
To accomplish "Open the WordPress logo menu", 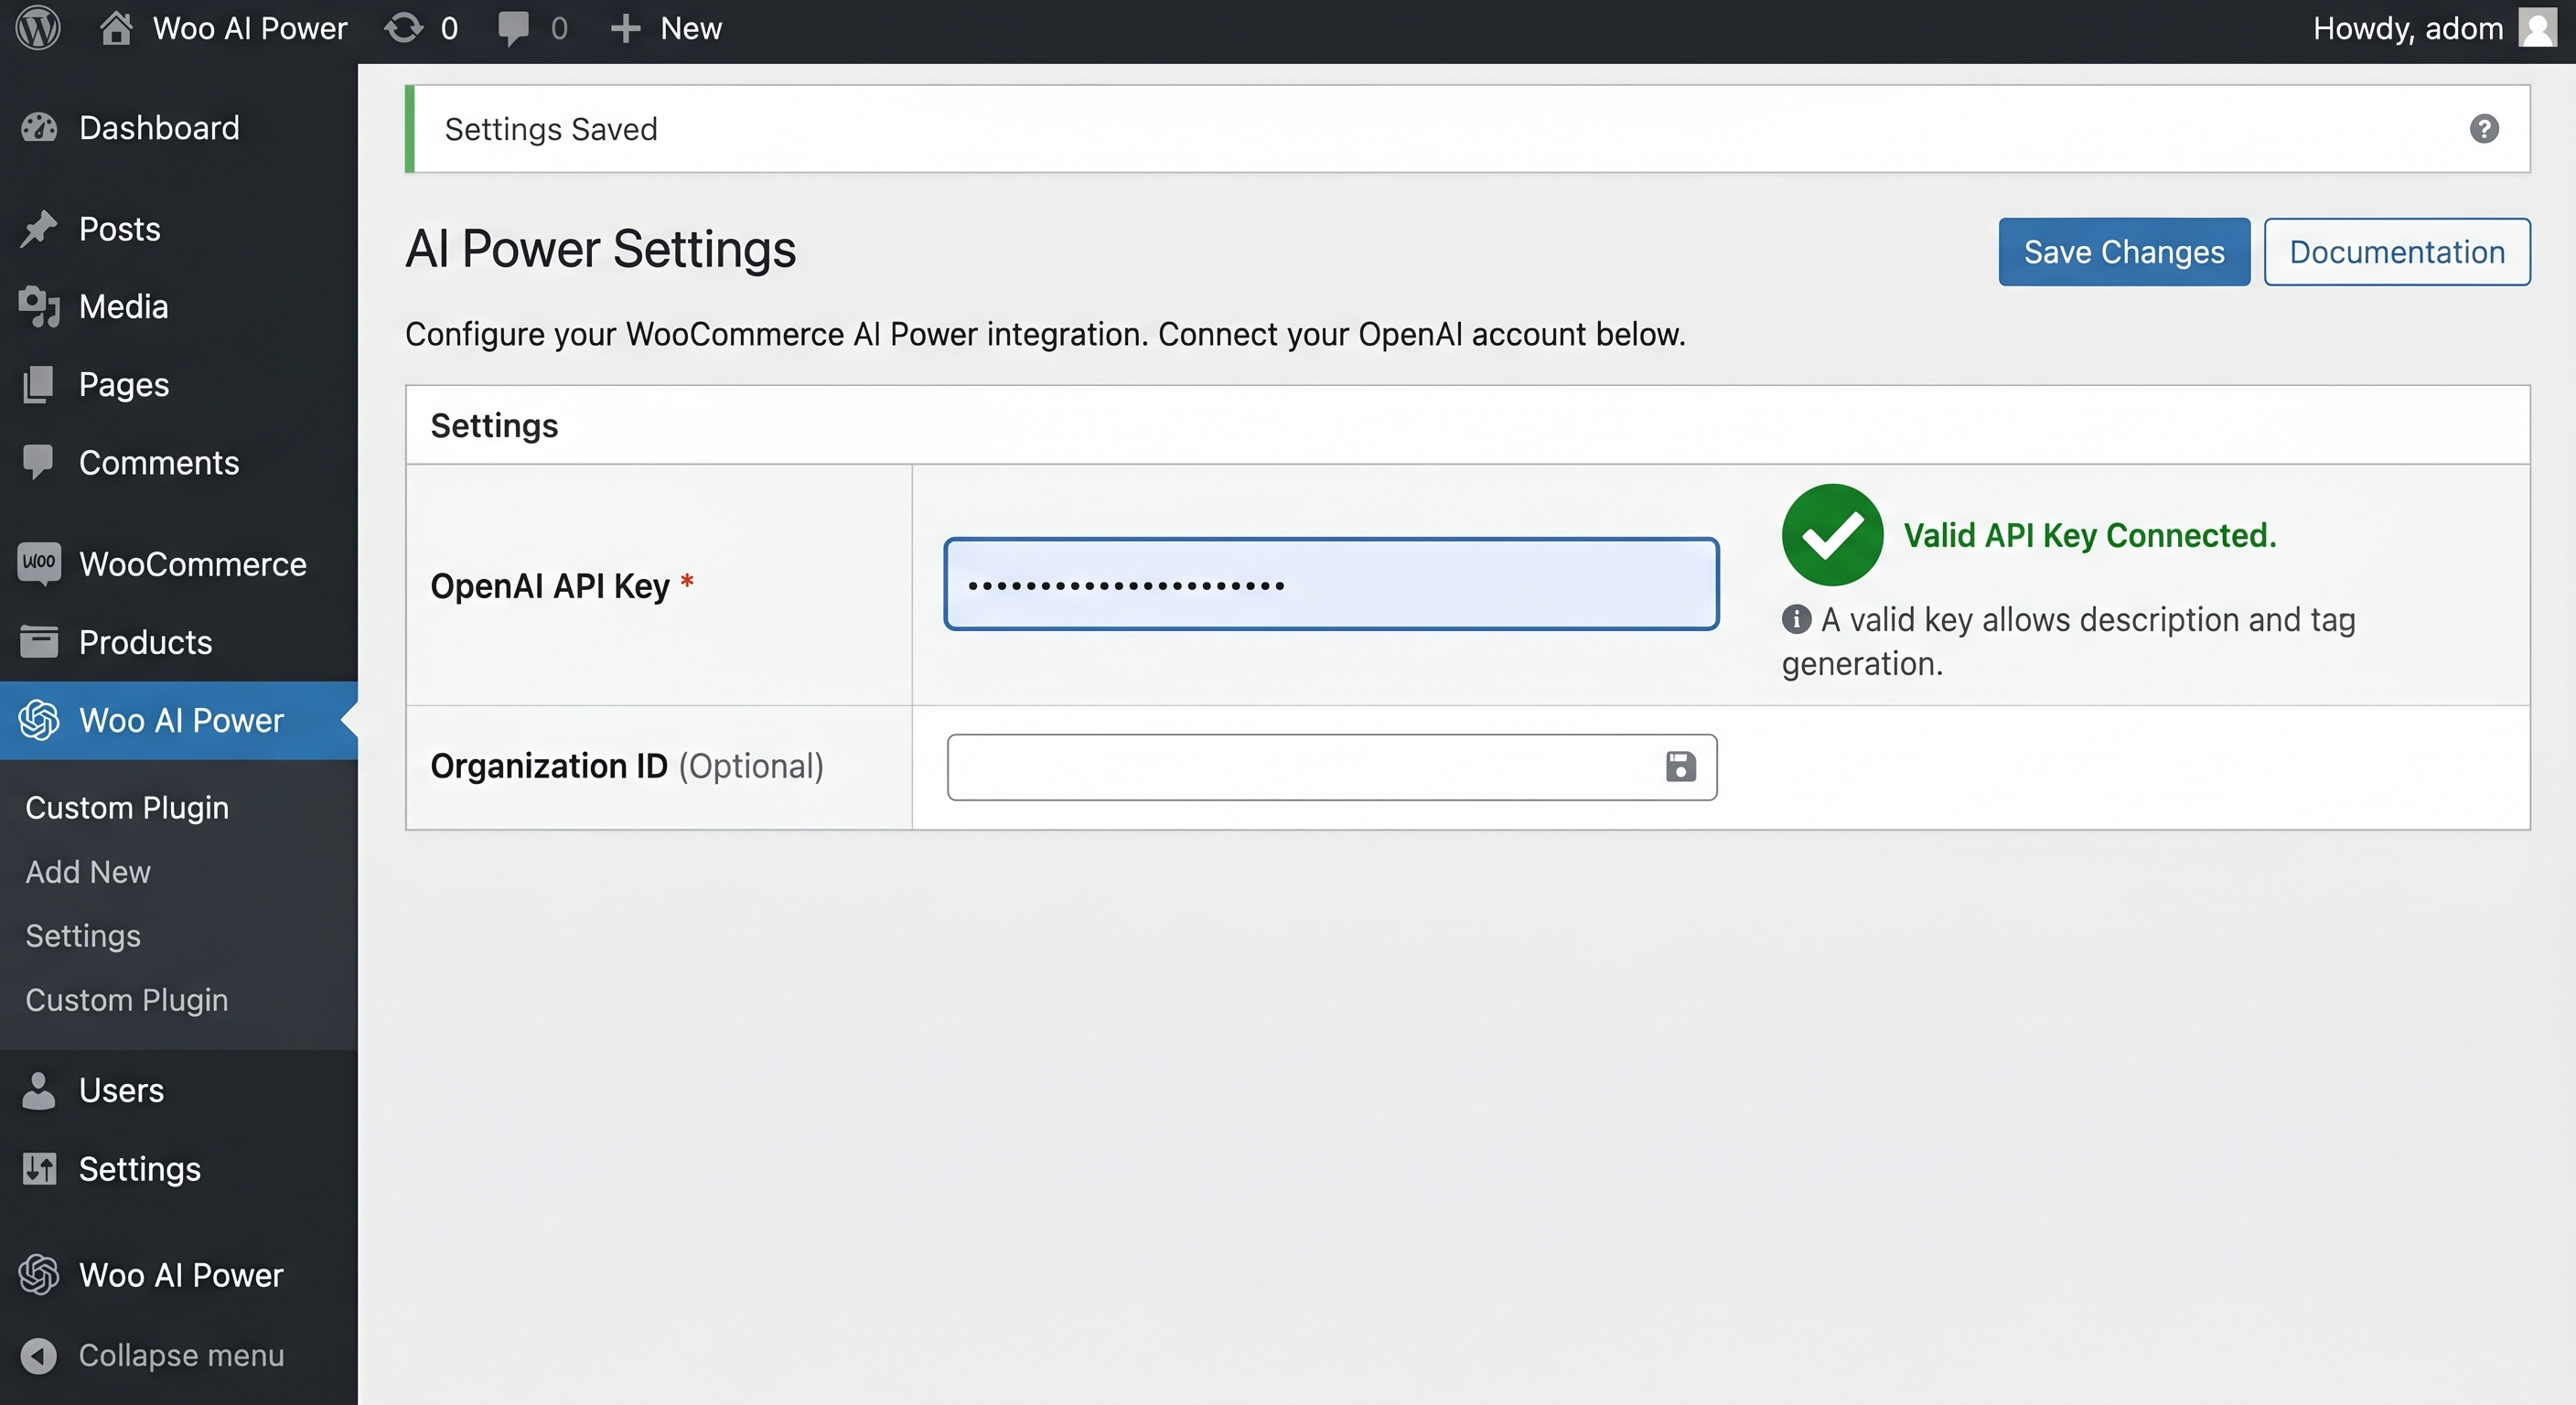I will (x=38, y=28).
